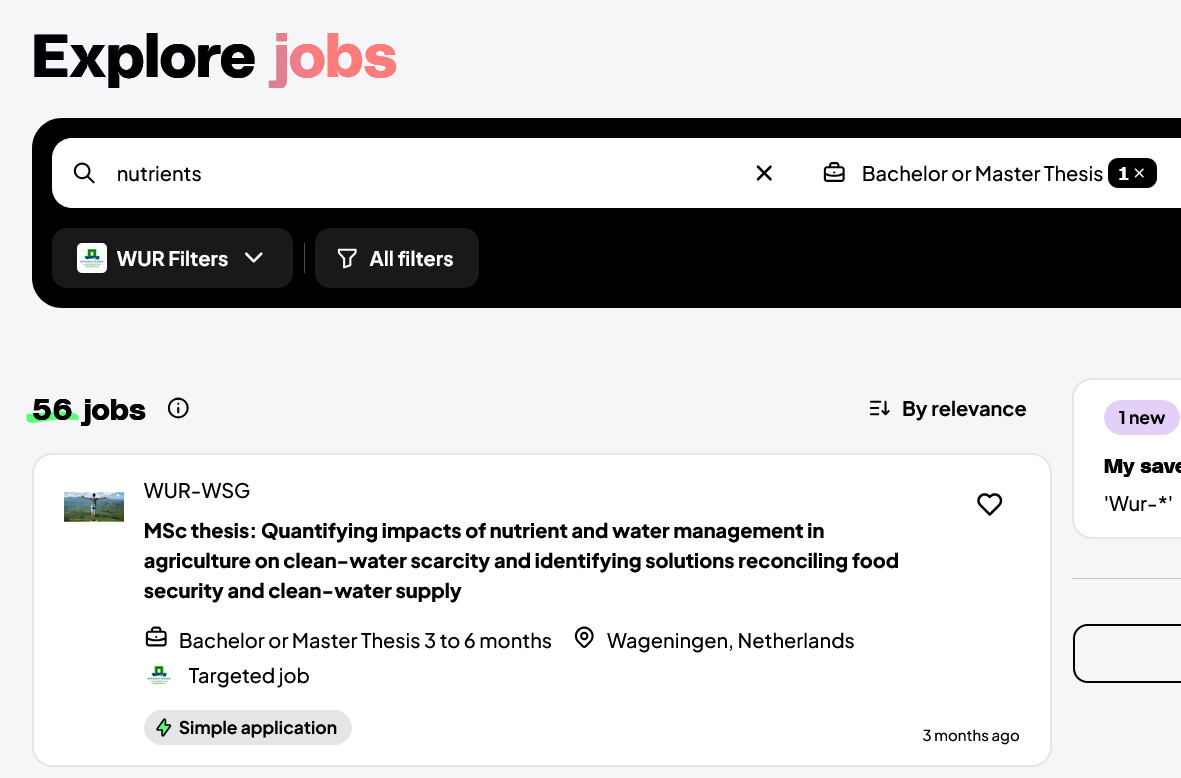This screenshot has width=1181, height=778.
Task: Open the 'Wur-*' saved search
Action: (1138, 502)
